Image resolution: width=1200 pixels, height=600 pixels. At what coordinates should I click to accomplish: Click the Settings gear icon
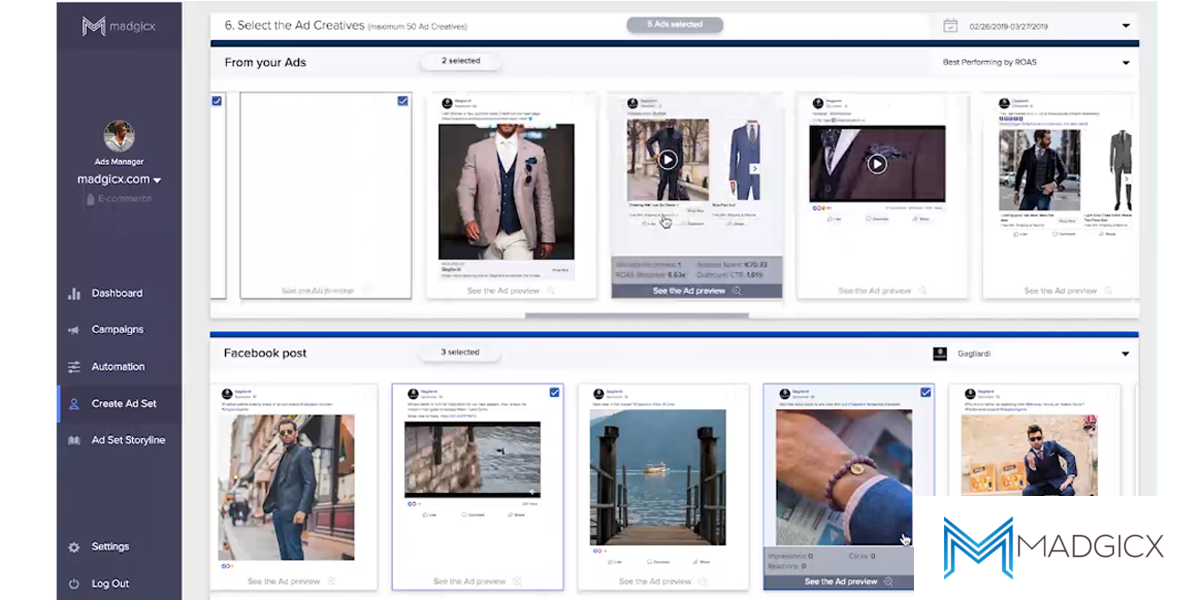click(x=74, y=547)
